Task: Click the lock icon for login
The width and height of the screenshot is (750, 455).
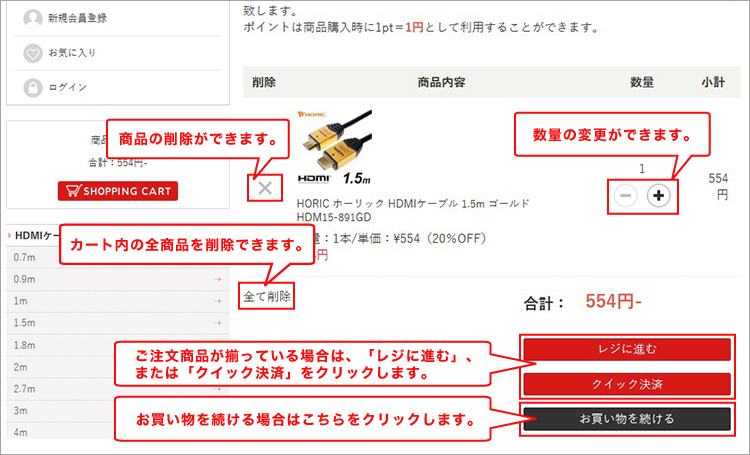Action: 33,88
